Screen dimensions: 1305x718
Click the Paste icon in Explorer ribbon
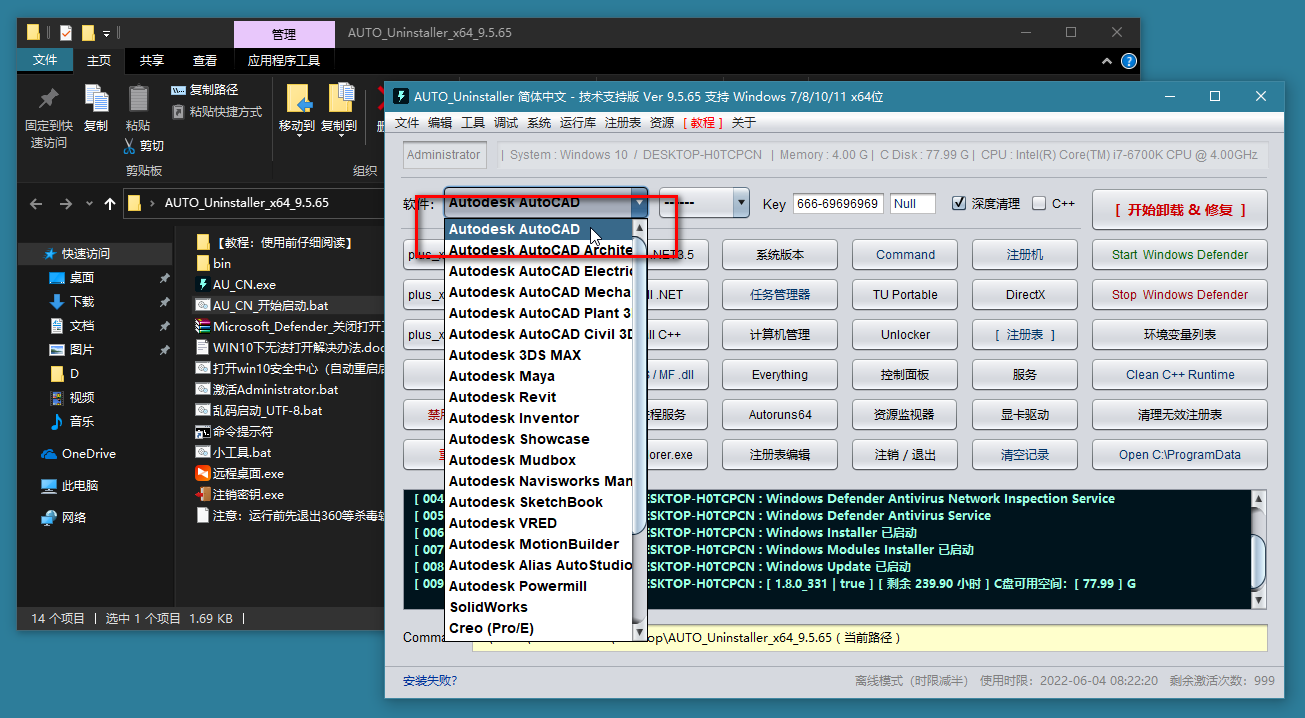point(138,99)
